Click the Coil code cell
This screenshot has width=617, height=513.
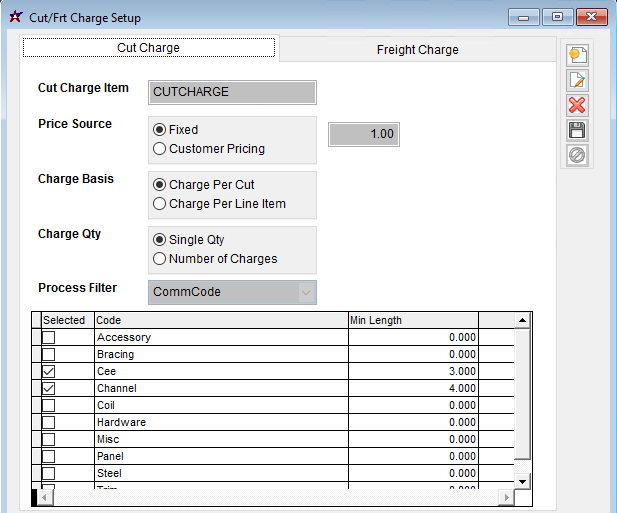coord(222,405)
